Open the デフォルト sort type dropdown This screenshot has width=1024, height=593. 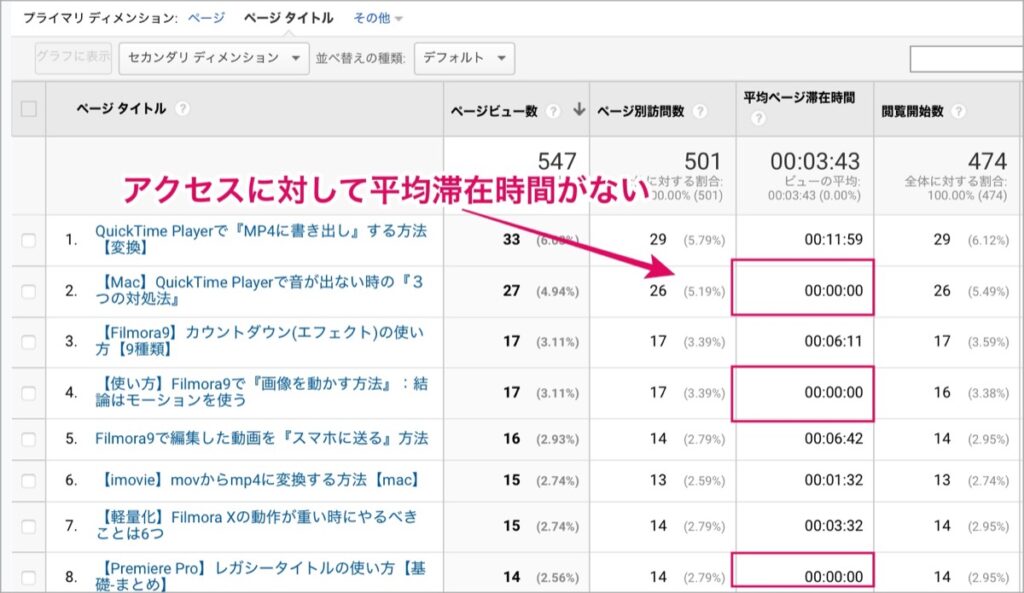(x=464, y=58)
